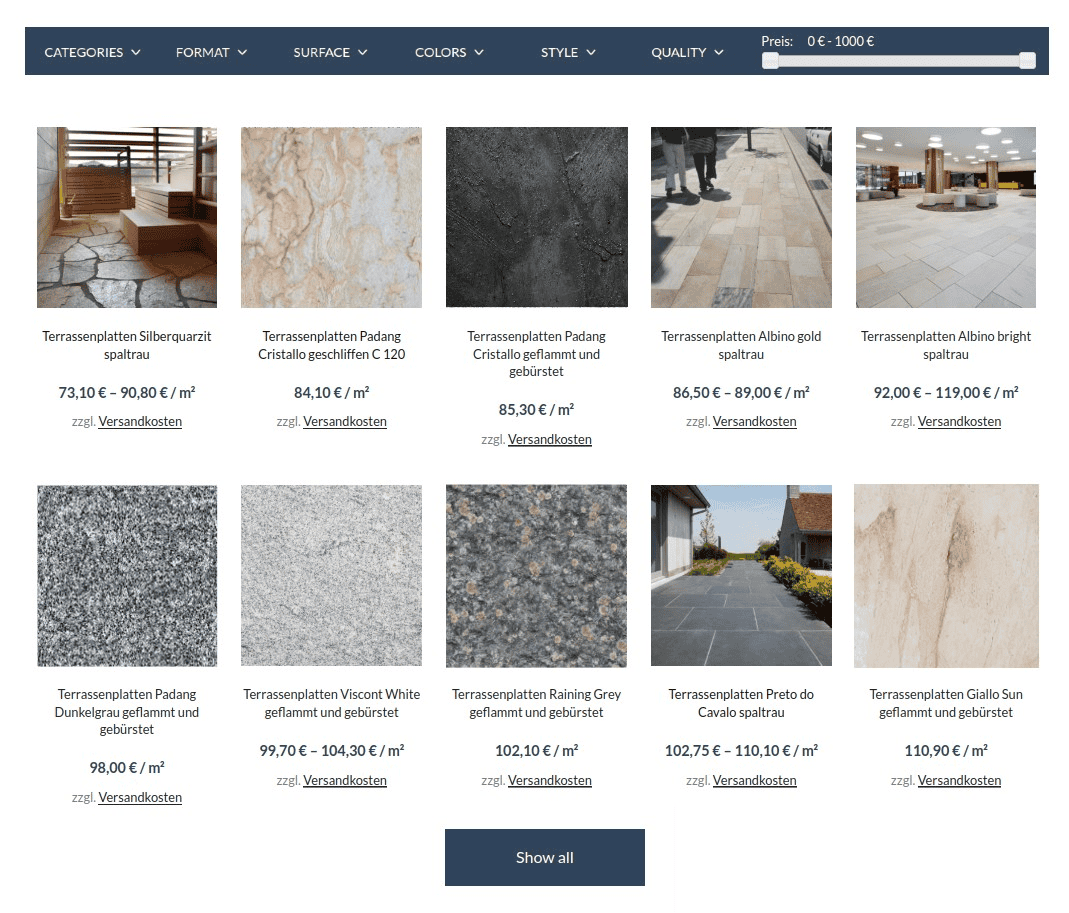Click the right handle of the Preis slider
This screenshot has height=913, width=1069.
pos(1026,60)
